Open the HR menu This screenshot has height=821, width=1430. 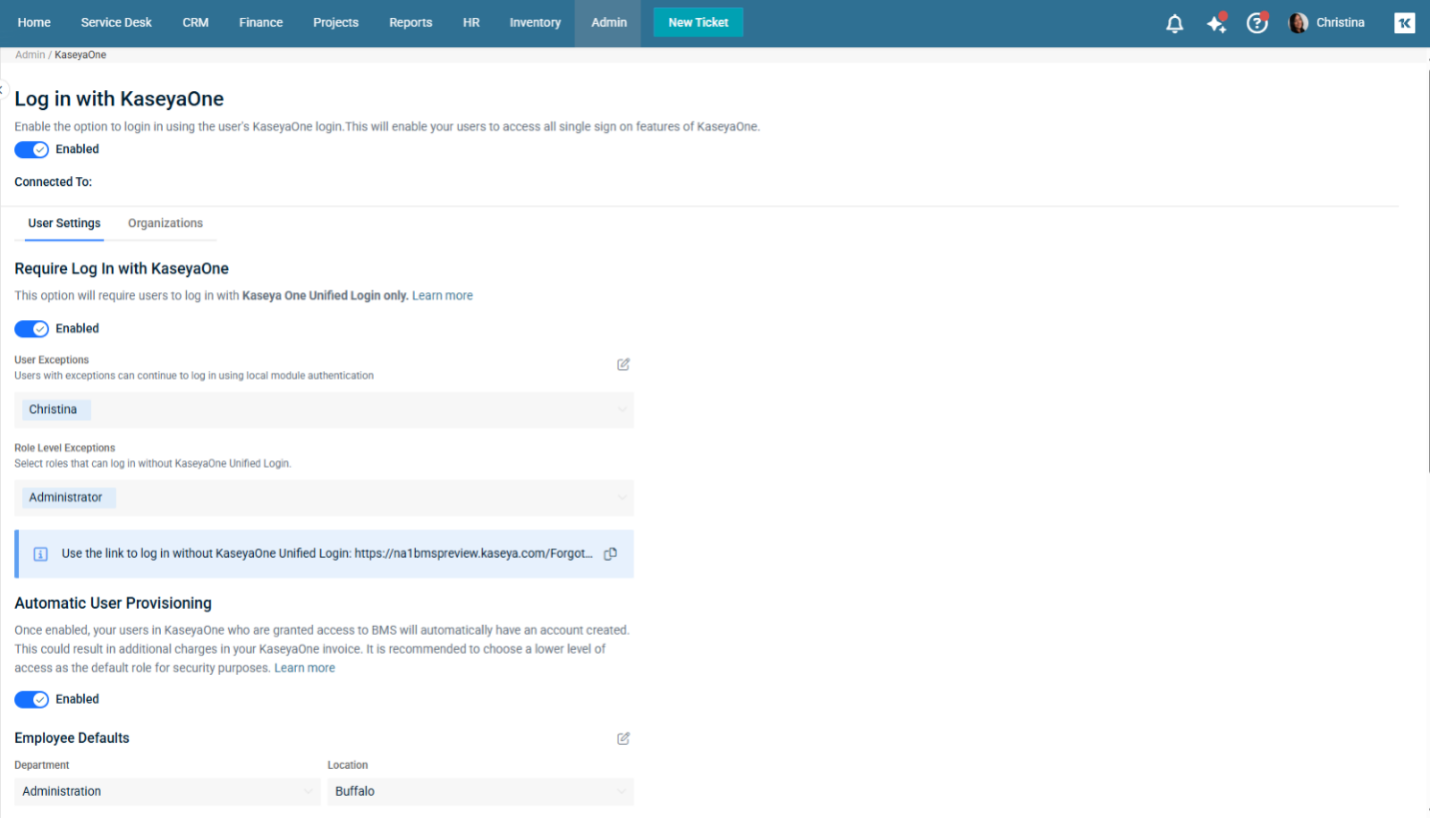pyautogui.click(x=471, y=23)
